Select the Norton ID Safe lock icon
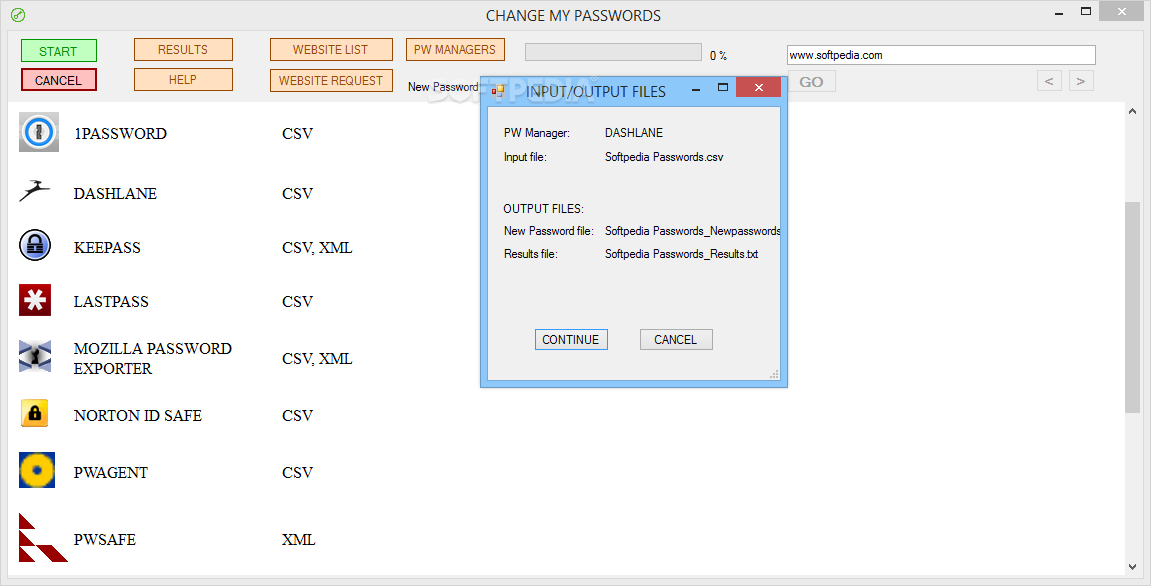 pyautogui.click(x=35, y=413)
